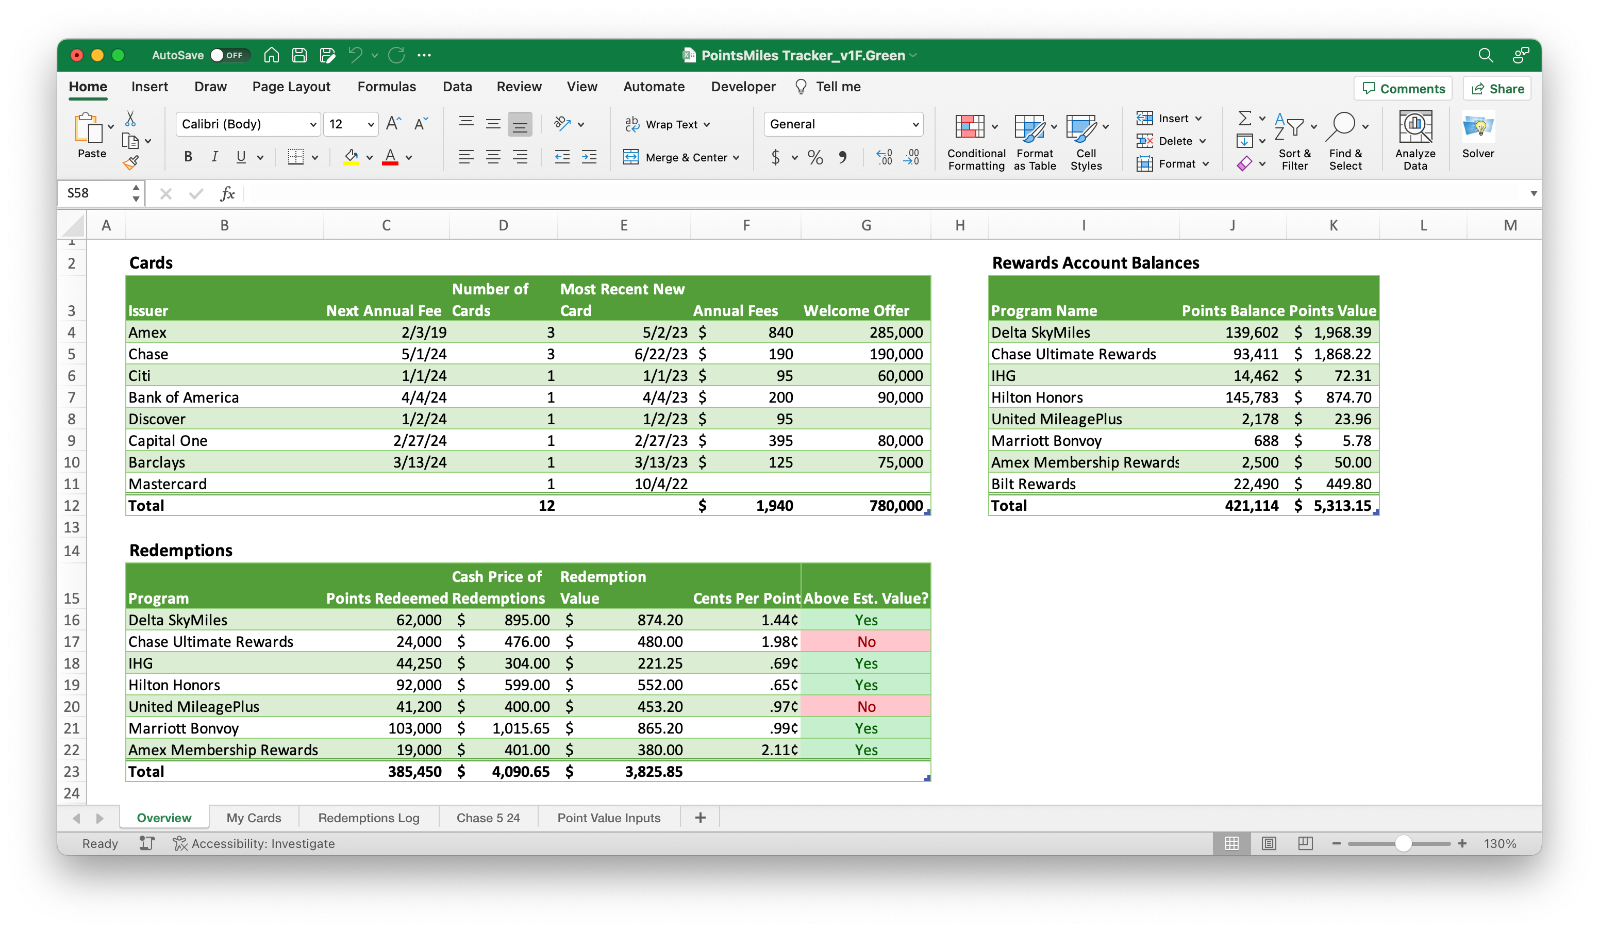
Task: Click the Wrap Text button
Action: [667, 124]
